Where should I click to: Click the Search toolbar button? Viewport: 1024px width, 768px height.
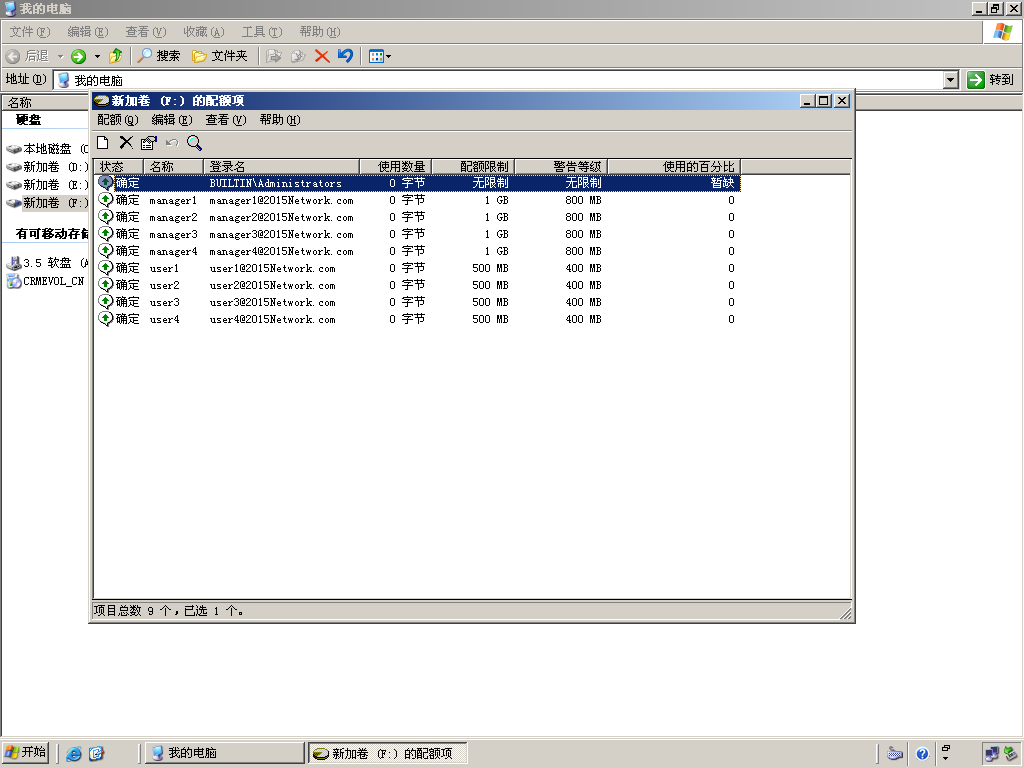tap(158, 56)
